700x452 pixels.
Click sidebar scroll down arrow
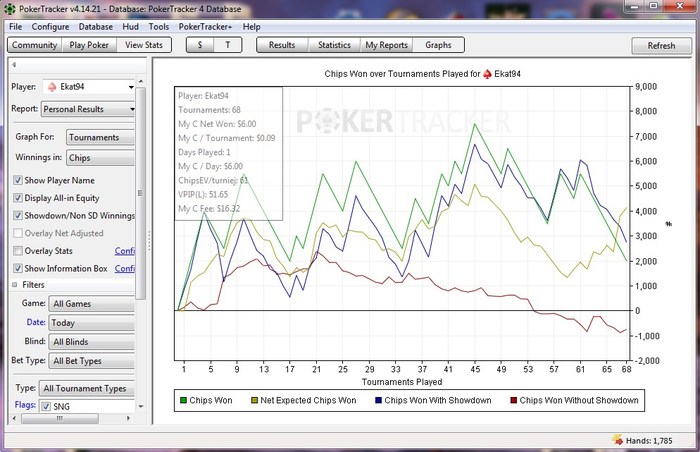[x=141, y=406]
